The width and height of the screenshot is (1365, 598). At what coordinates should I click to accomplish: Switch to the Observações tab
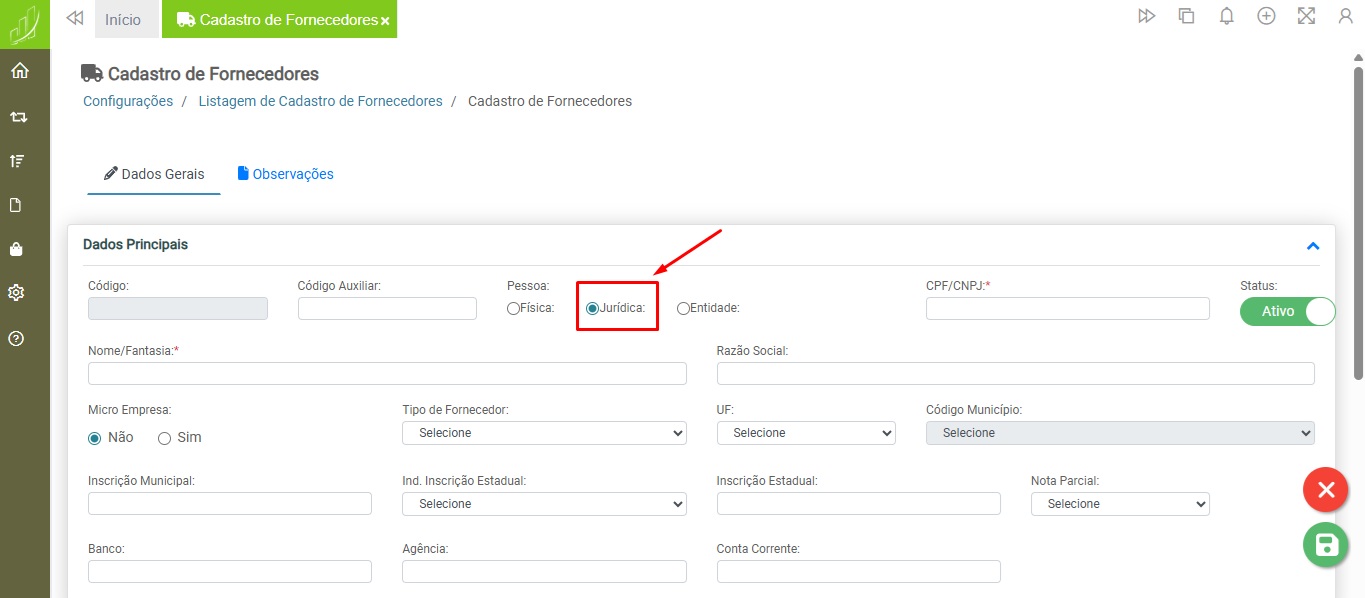285,174
